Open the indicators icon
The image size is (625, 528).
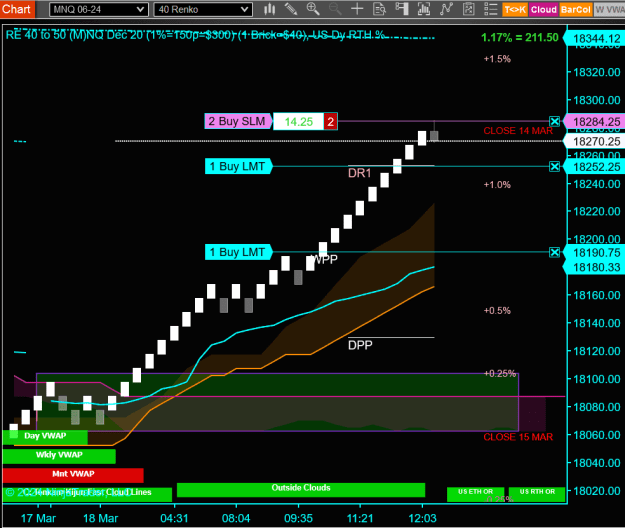(x=446, y=9)
